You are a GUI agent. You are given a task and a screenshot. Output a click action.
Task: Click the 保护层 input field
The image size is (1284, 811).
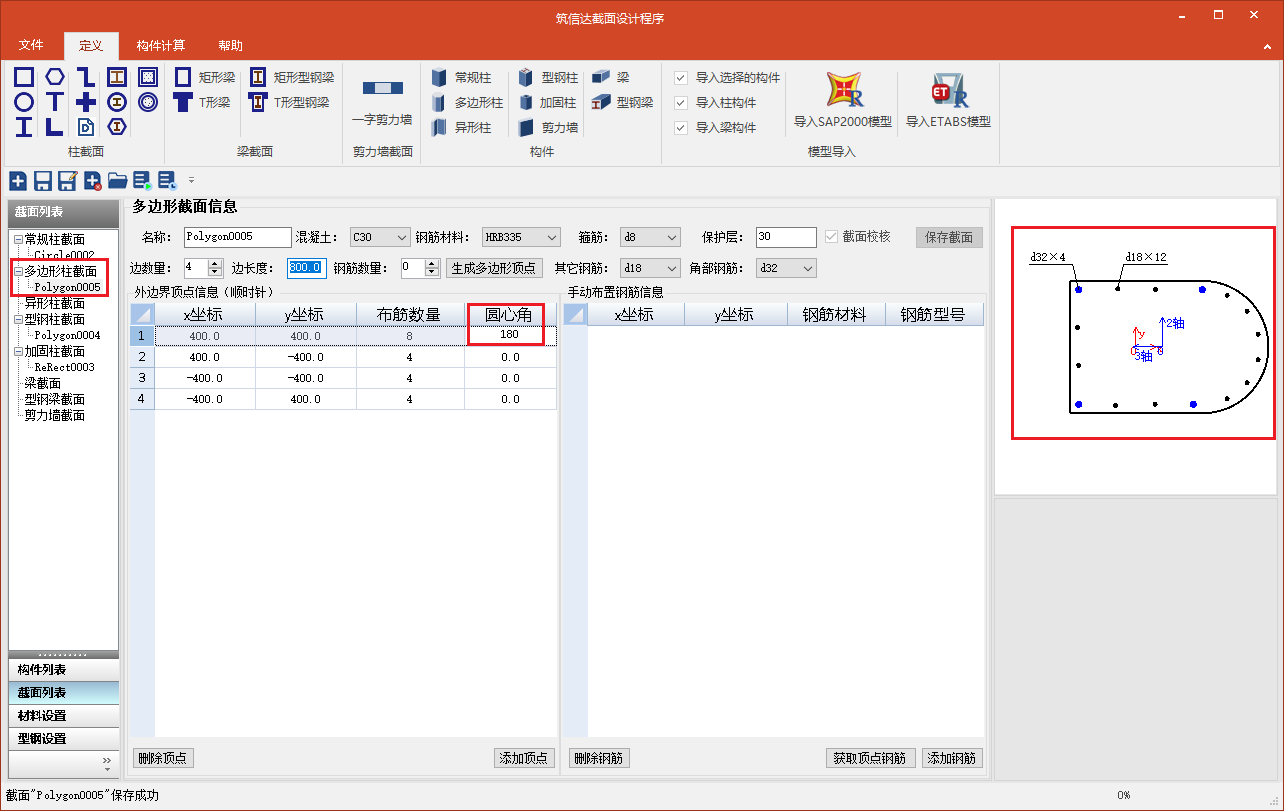(785, 238)
